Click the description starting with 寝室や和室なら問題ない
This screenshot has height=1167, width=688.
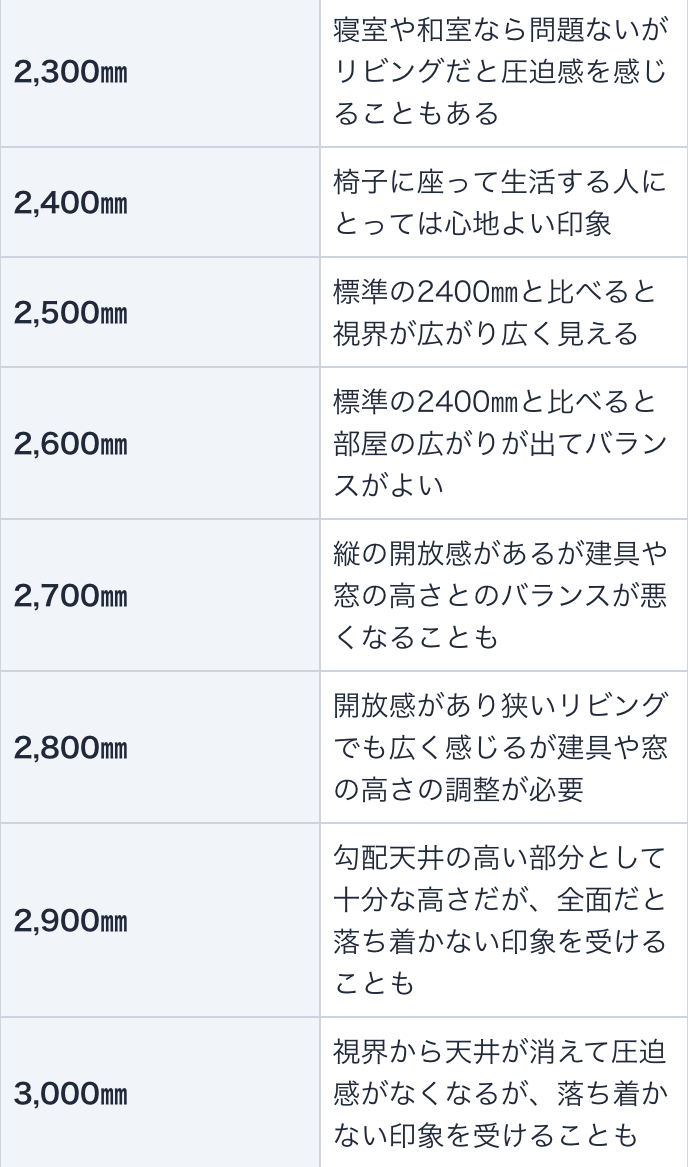[x=499, y=72]
